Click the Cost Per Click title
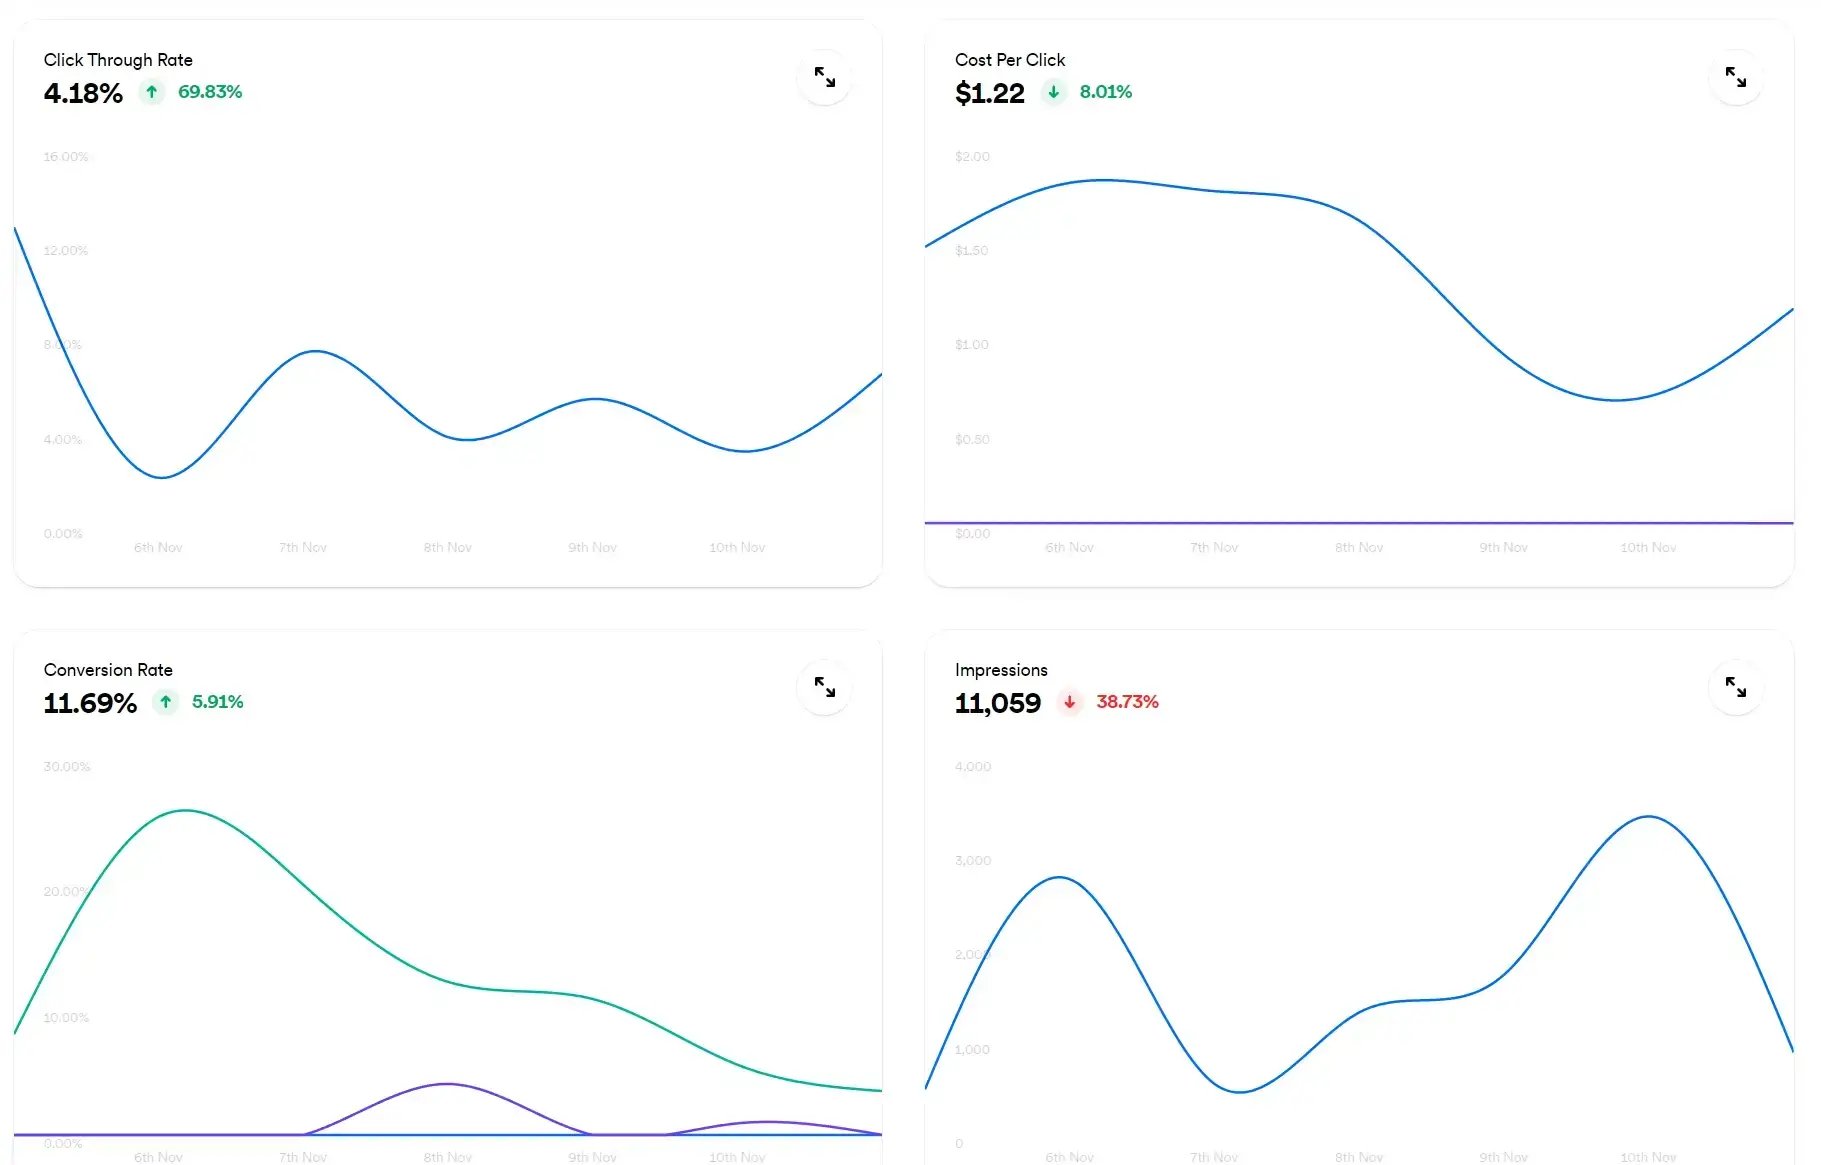The height and width of the screenshot is (1165, 1821). 1010,60
